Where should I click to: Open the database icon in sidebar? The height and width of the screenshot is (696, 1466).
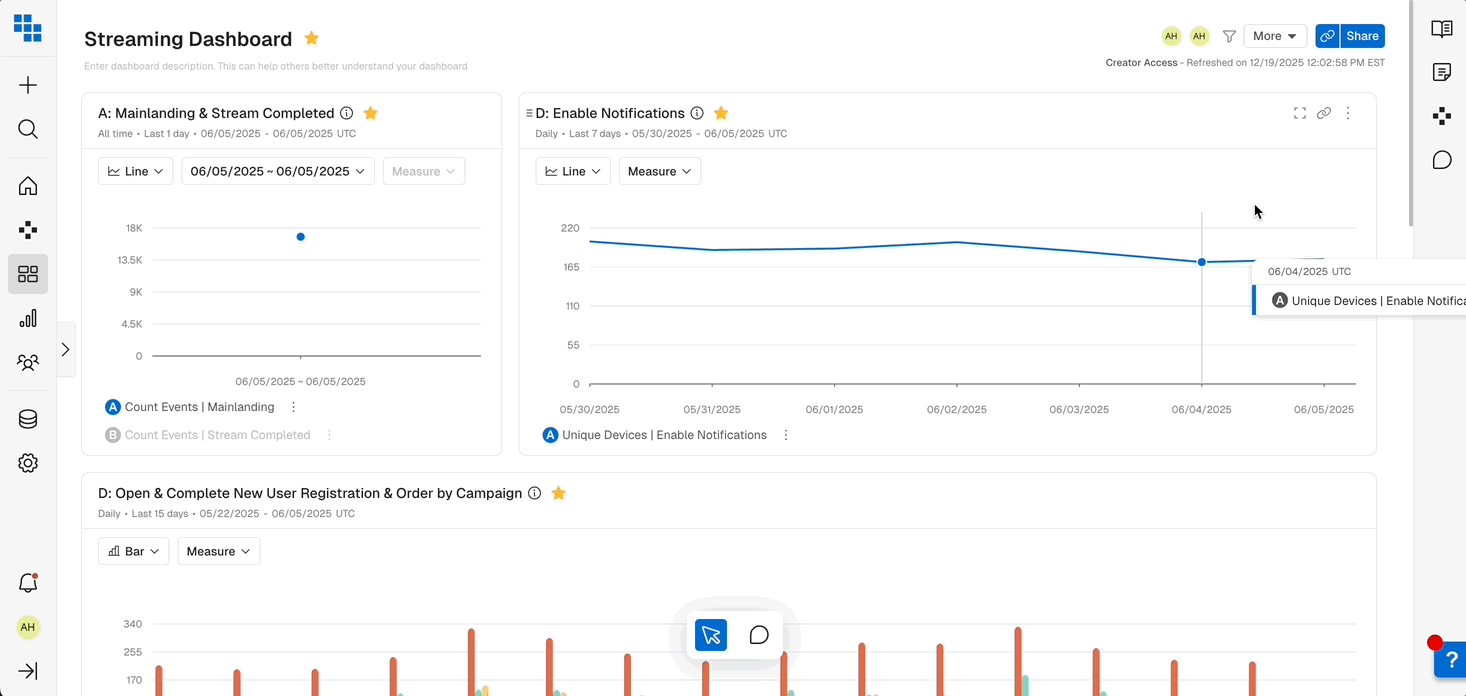(28, 419)
